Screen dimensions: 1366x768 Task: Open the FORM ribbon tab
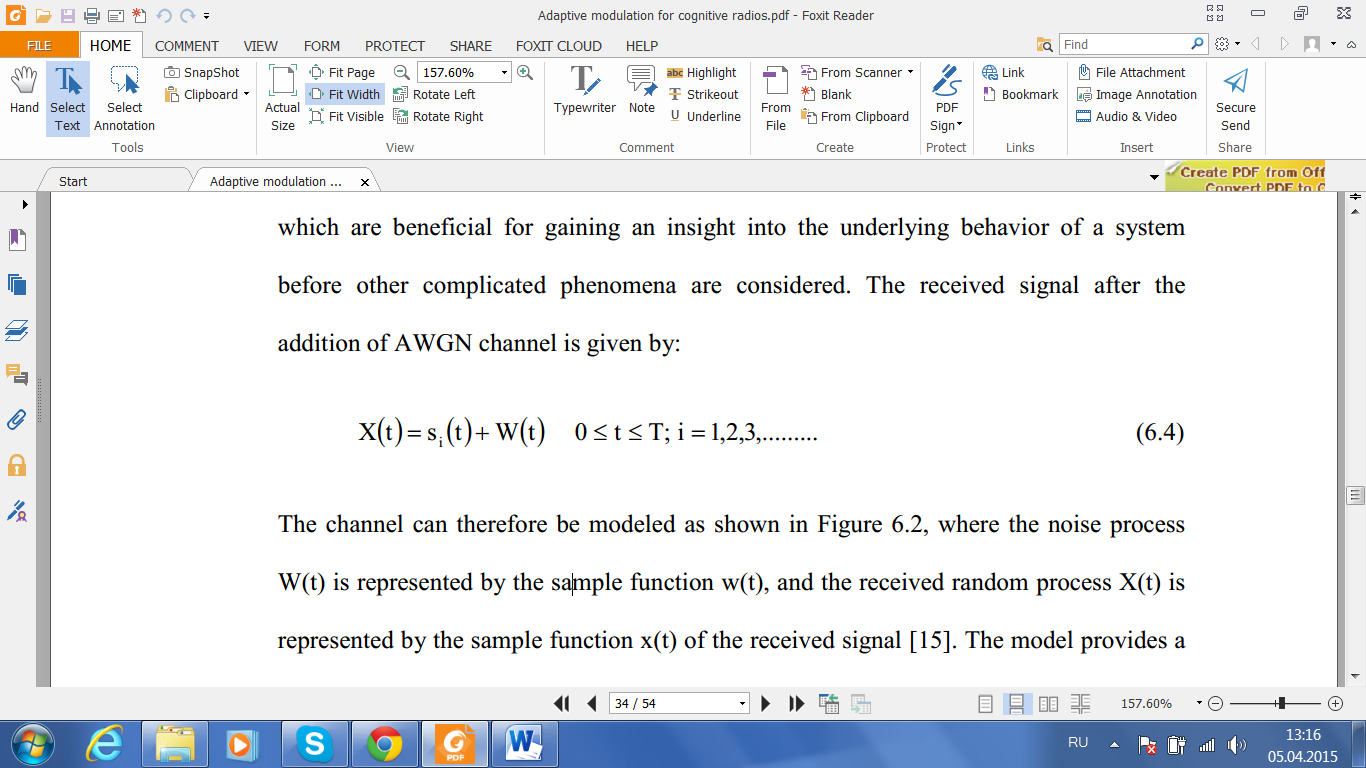(x=322, y=45)
